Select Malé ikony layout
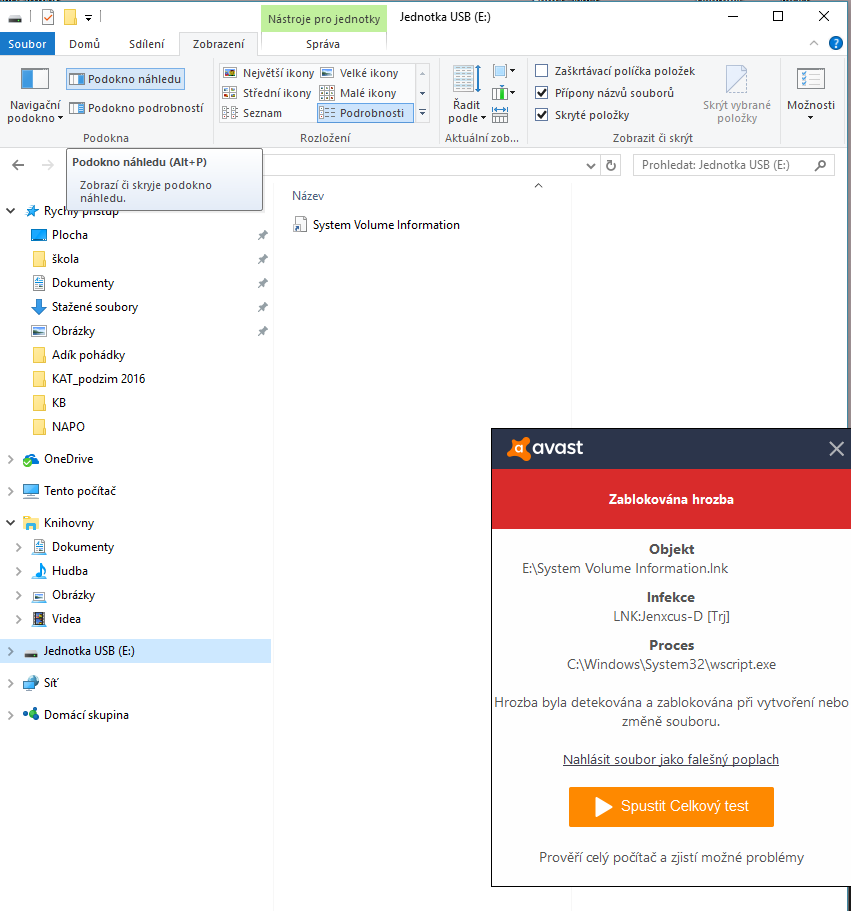Viewport: 851px width, 911px height. [359, 93]
